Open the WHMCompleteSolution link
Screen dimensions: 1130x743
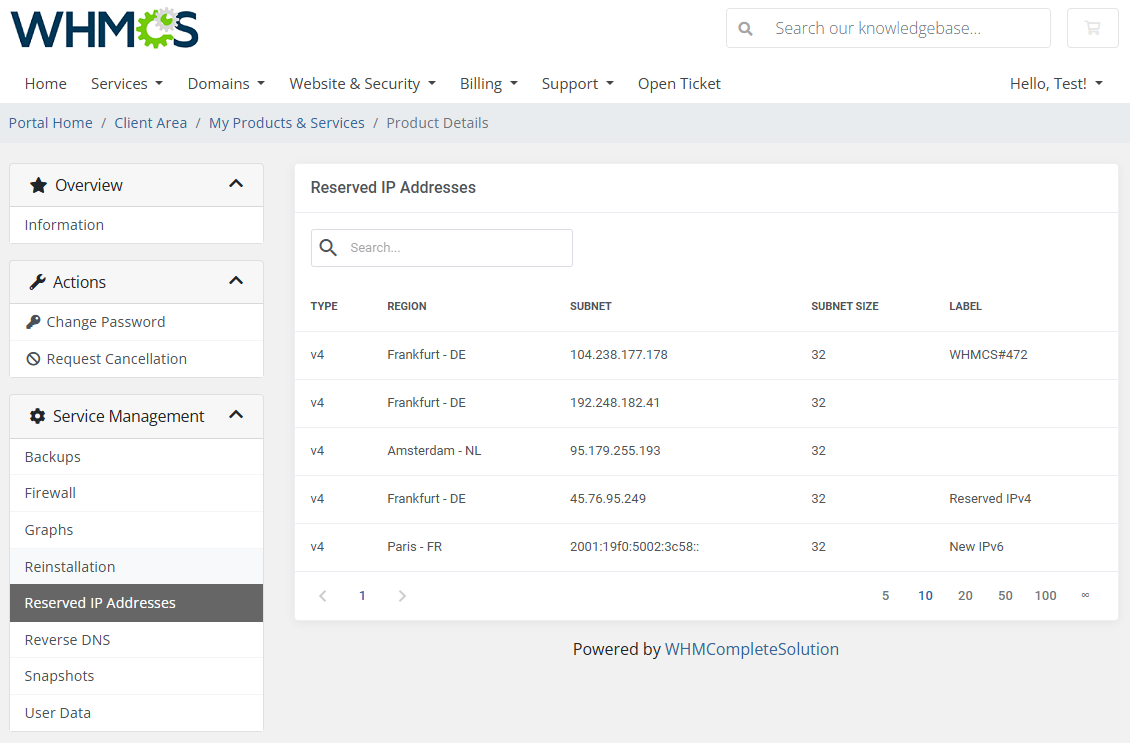751,648
